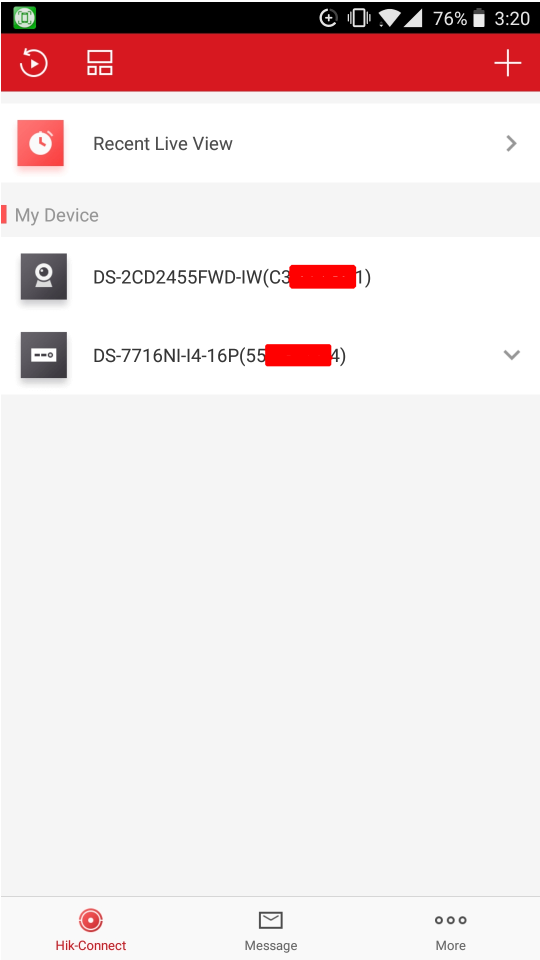Open the multi-window layout view icon
Viewport: 540px width, 960px height.
coord(100,63)
